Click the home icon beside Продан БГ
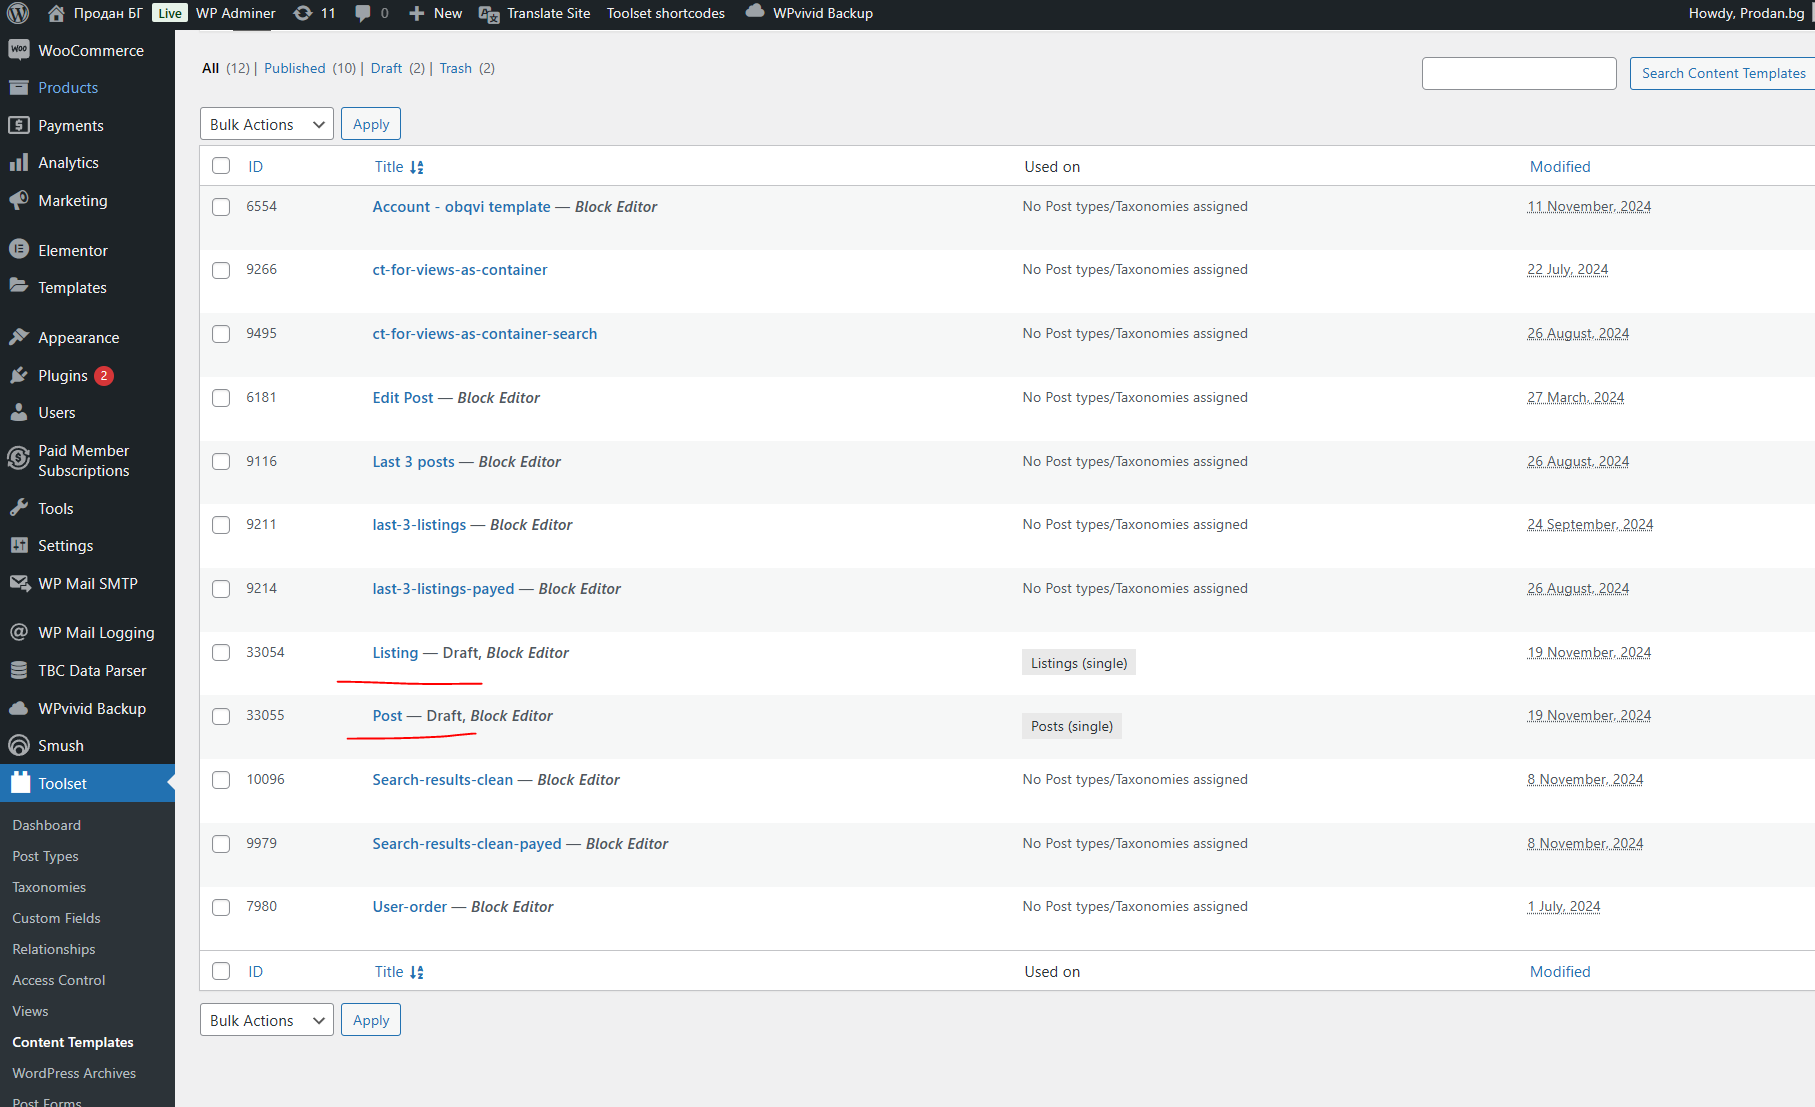The image size is (1815, 1107). click(56, 13)
